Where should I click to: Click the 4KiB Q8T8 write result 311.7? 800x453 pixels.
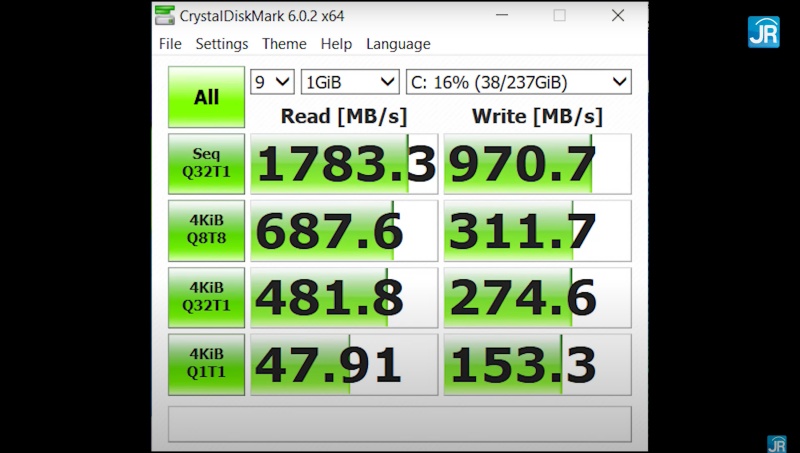[537, 231]
